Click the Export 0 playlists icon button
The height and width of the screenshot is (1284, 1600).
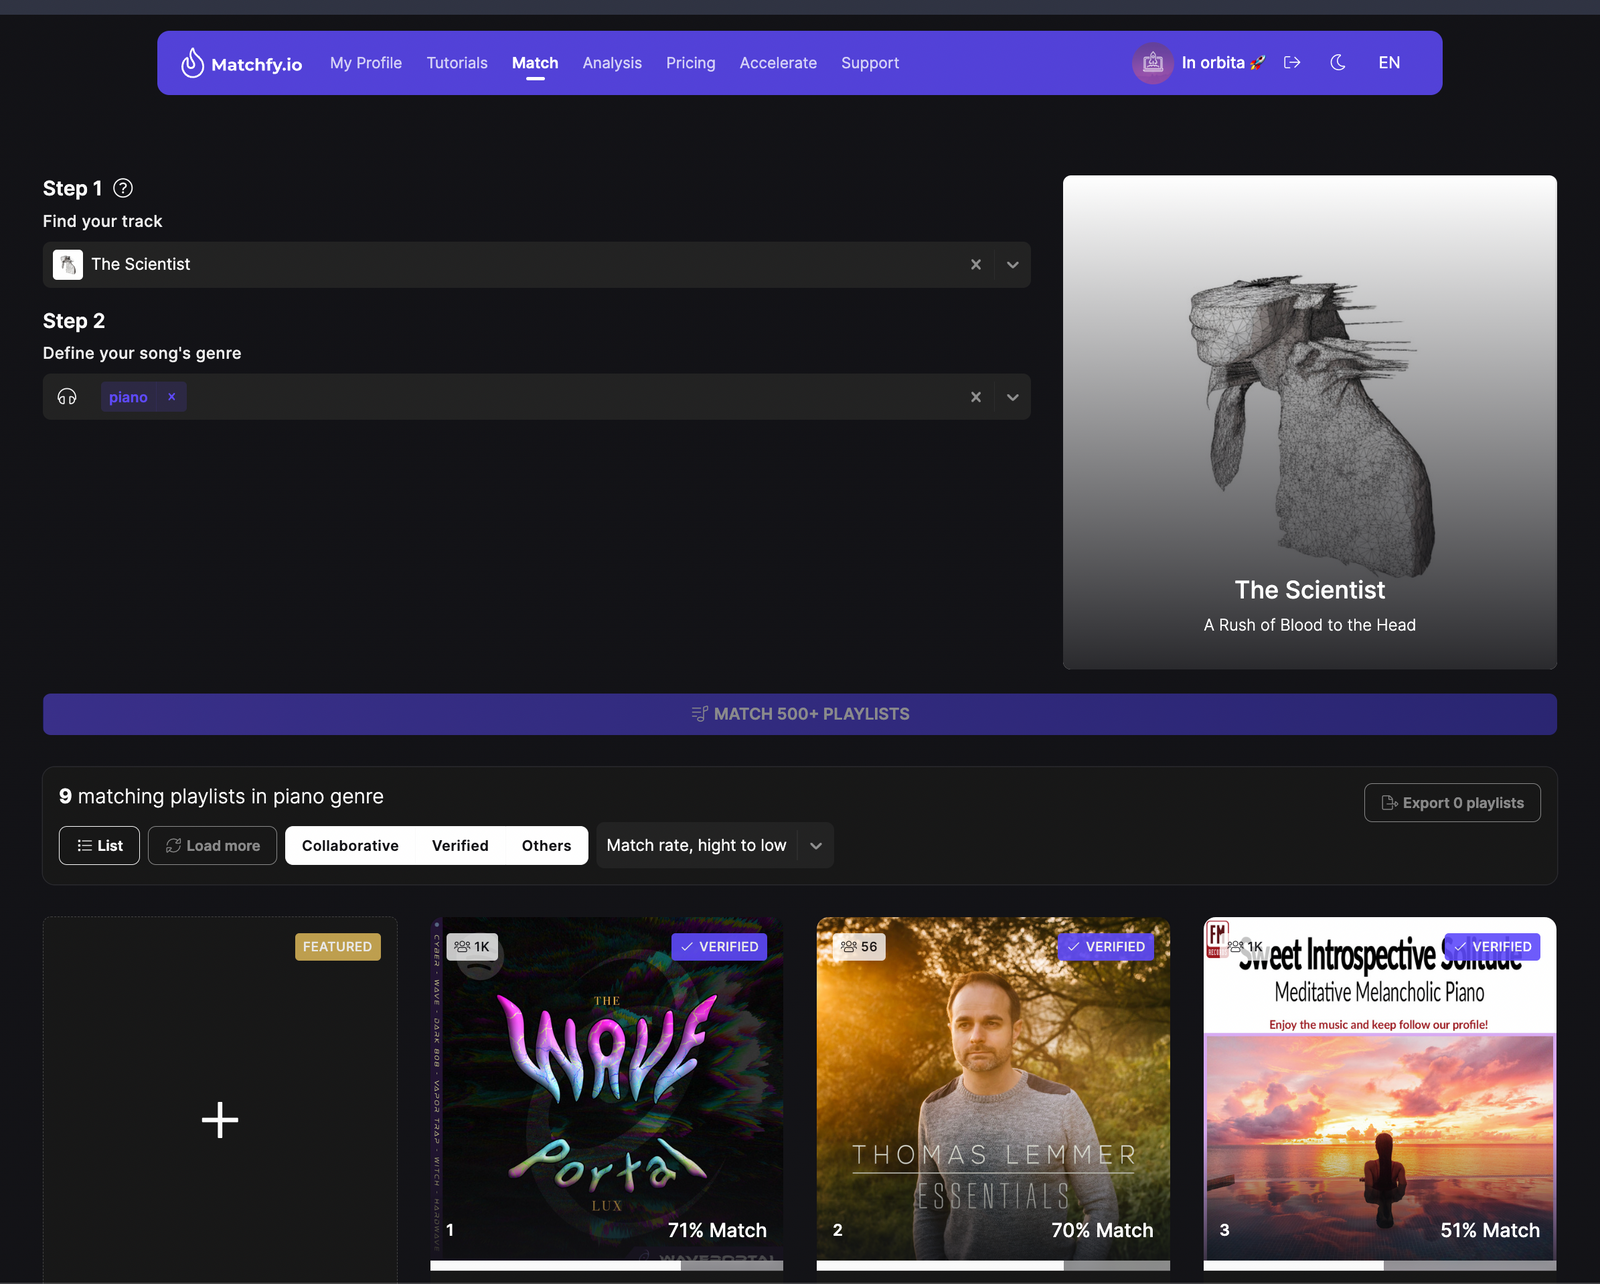(1452, 802)
